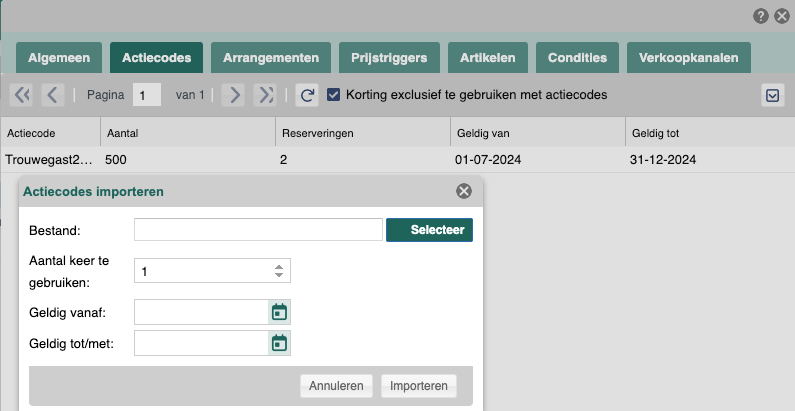The image size is (795, 411).
Task: Select the Trouwegast actiecode row
Action: (398, 160)
